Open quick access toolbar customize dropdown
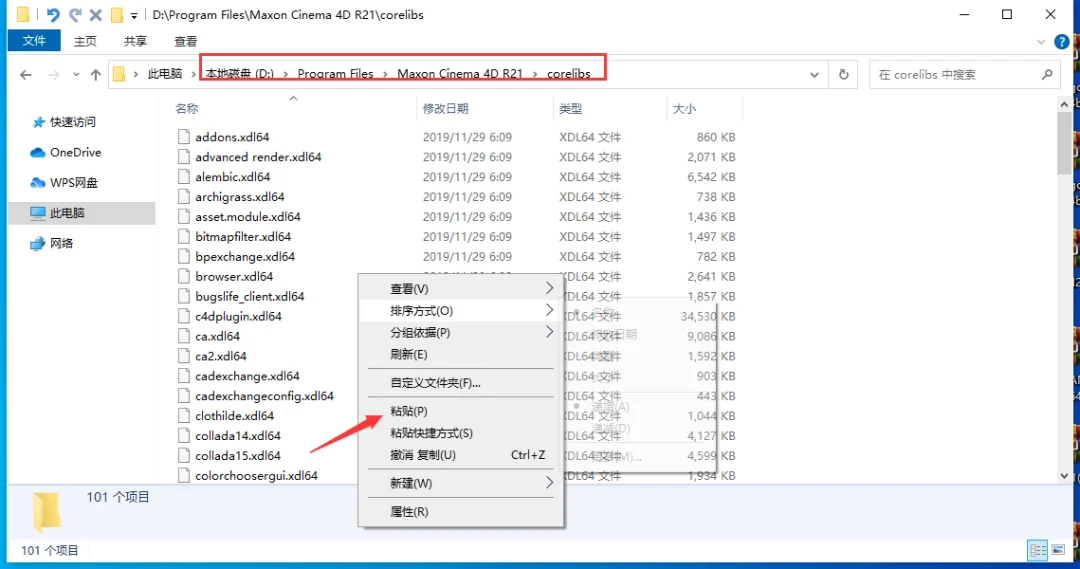This screenshot has height=569, width=1080. [134, 15]
